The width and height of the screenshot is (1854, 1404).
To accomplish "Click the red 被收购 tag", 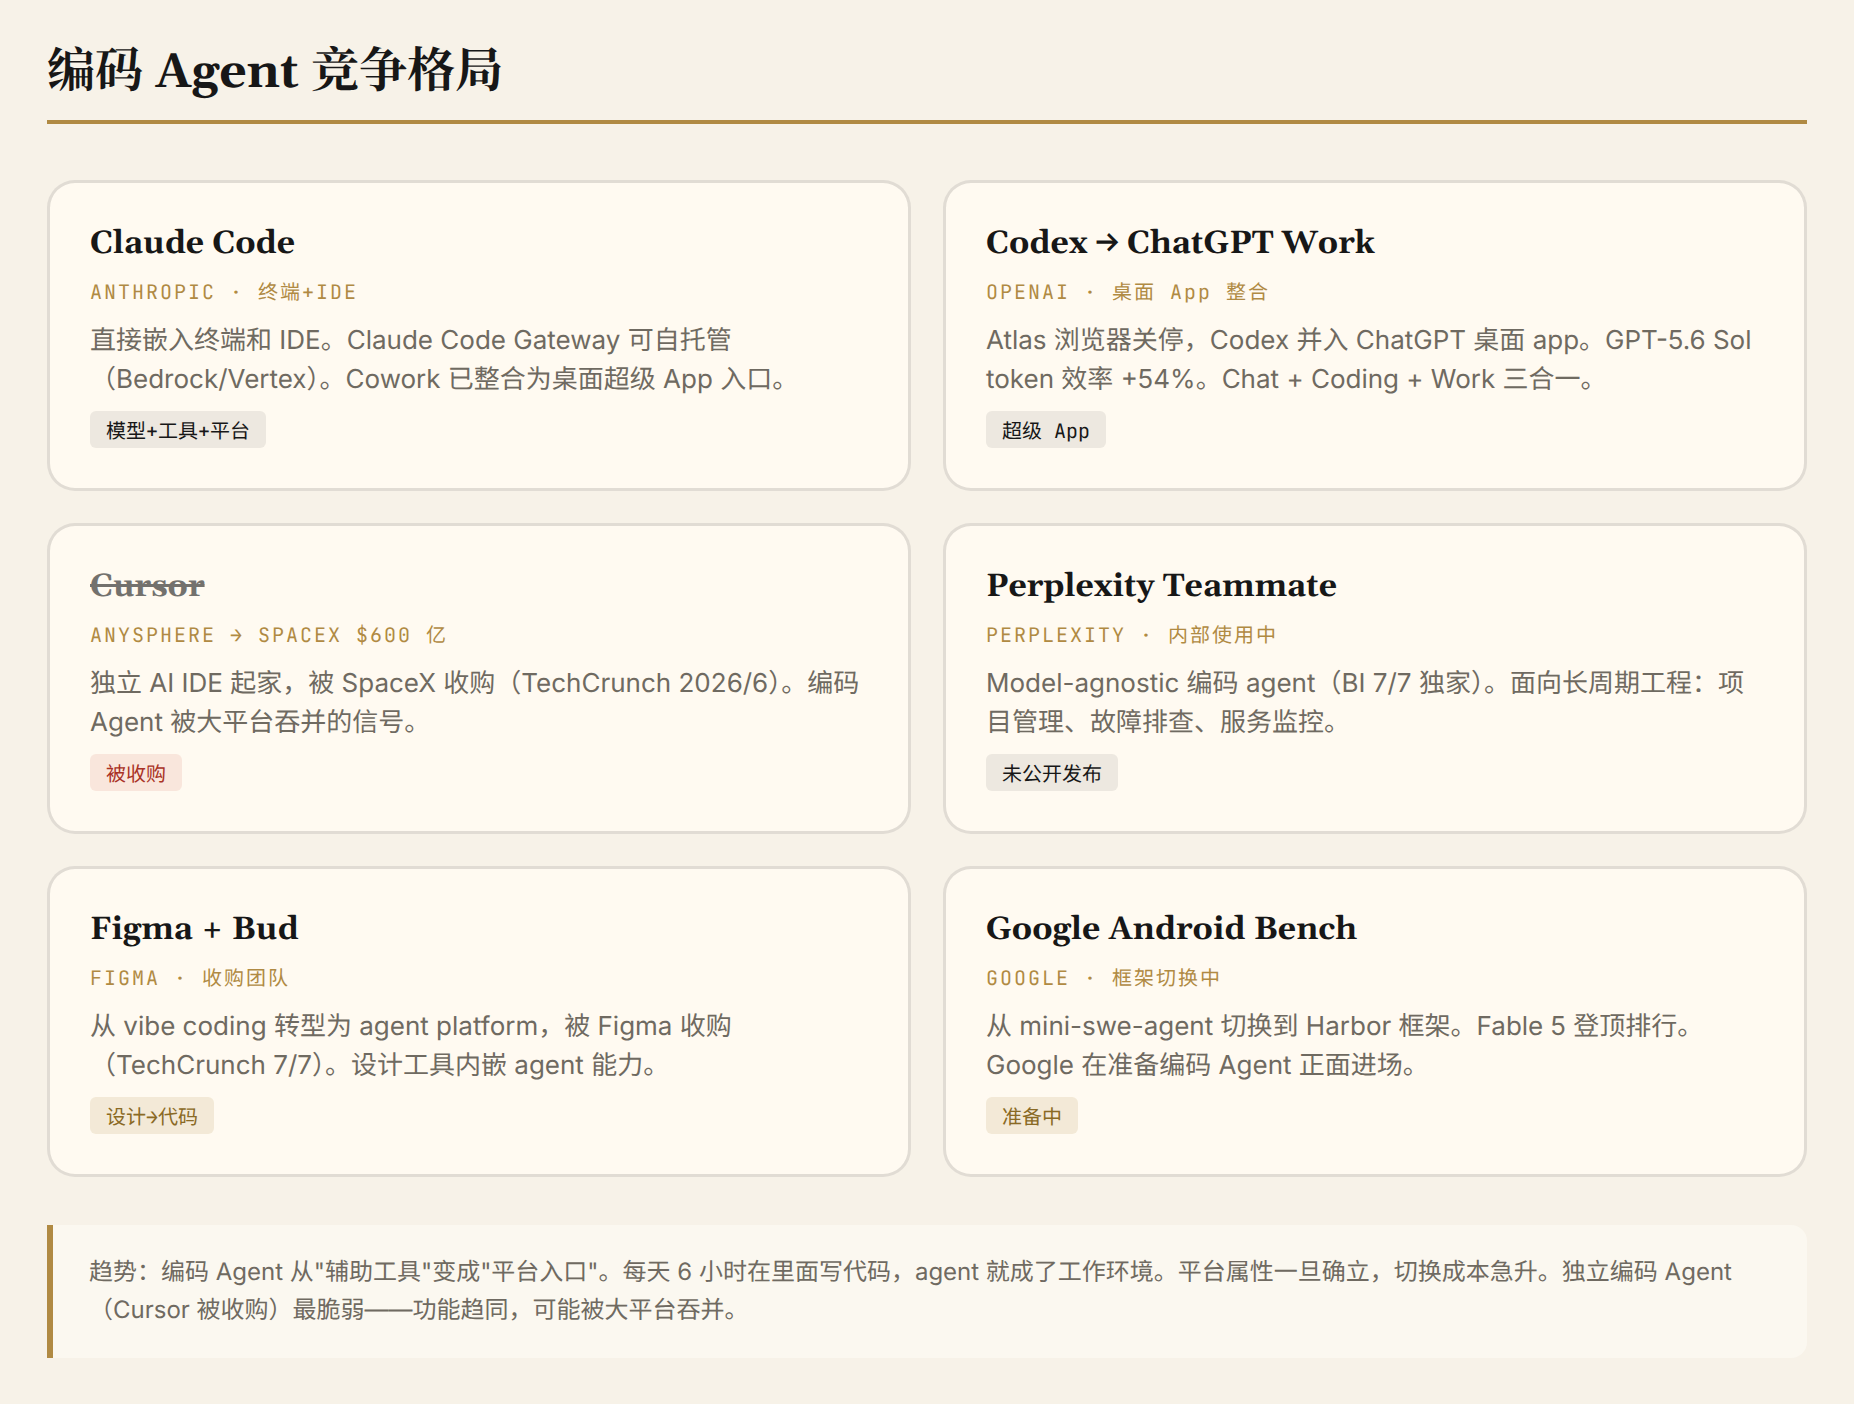I will coord(136,773).
